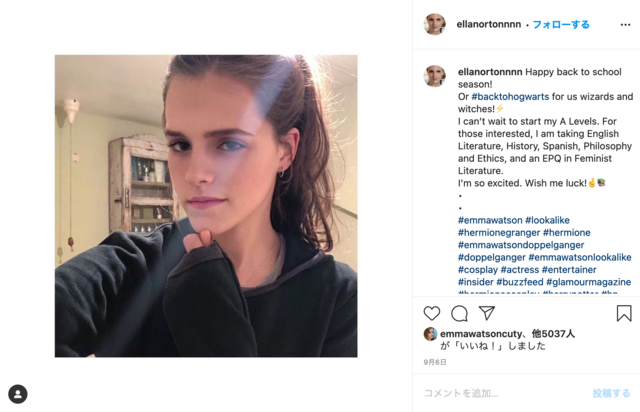Open the three-dot more options menu
Image resolution: width=640 pixels, height=412 pixels.
pos(625,25)
